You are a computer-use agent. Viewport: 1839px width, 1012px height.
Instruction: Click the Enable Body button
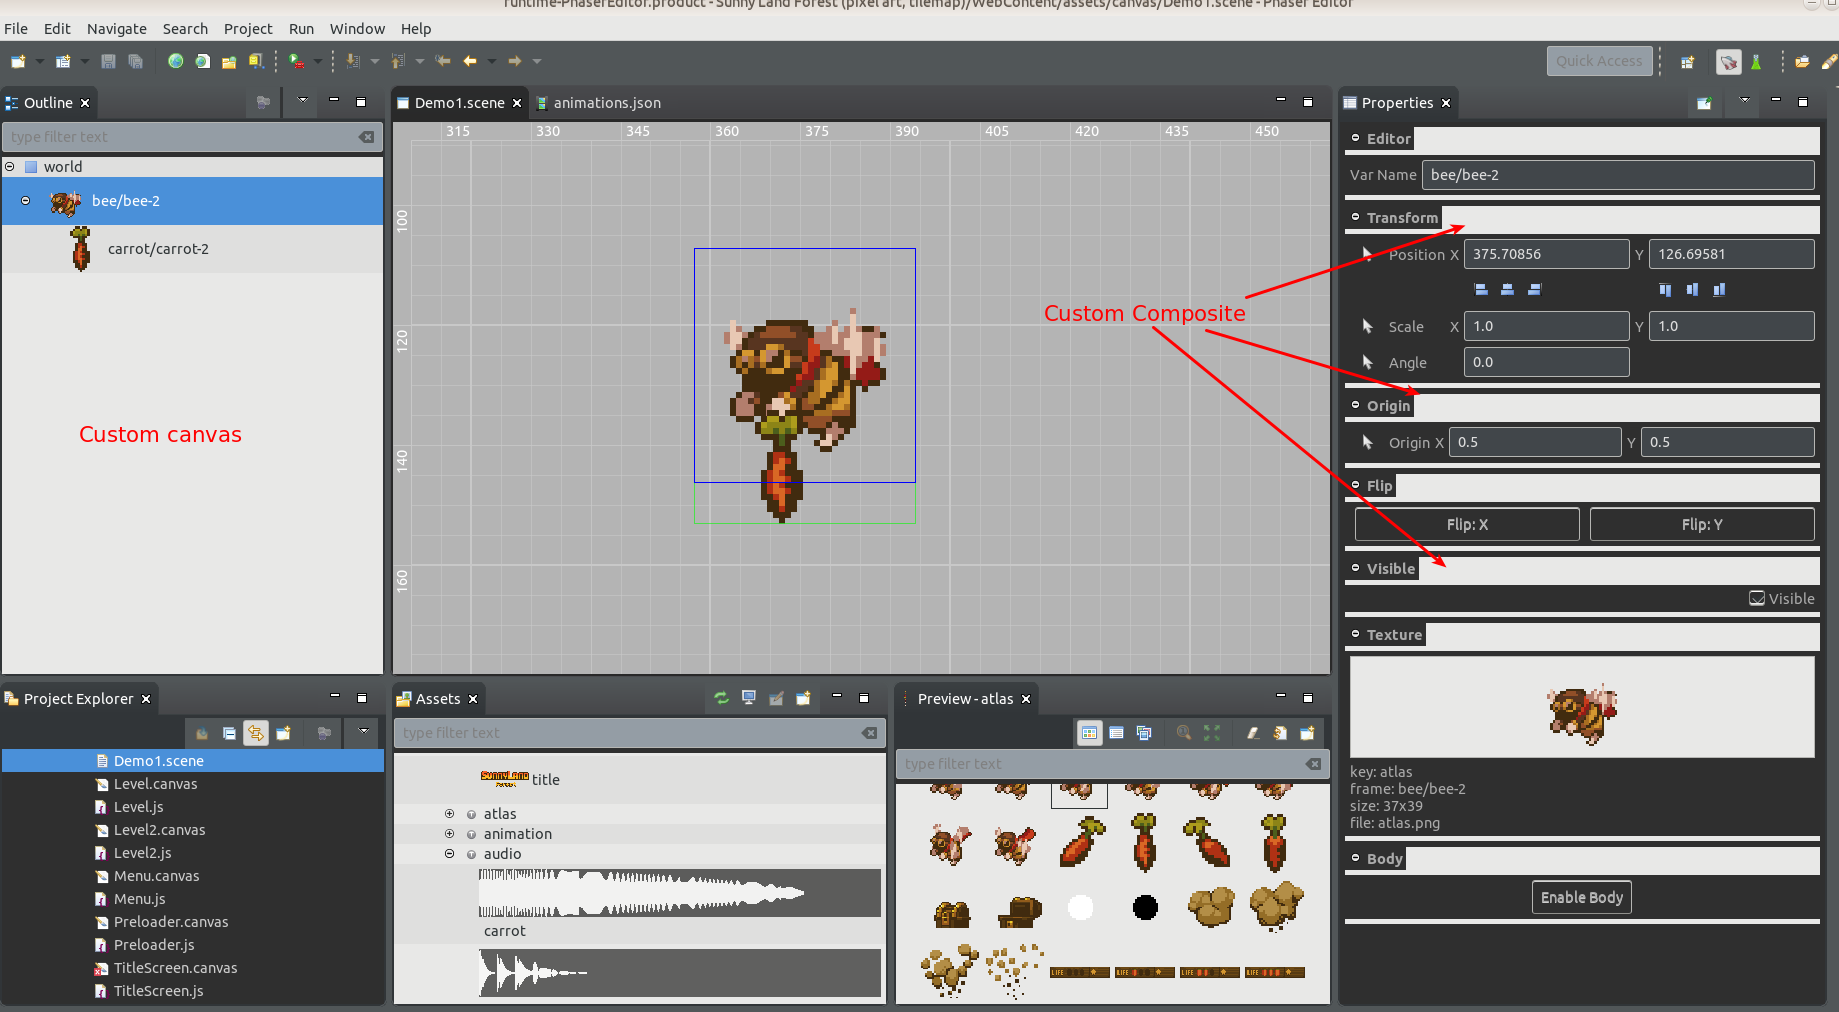(1581, 897)
